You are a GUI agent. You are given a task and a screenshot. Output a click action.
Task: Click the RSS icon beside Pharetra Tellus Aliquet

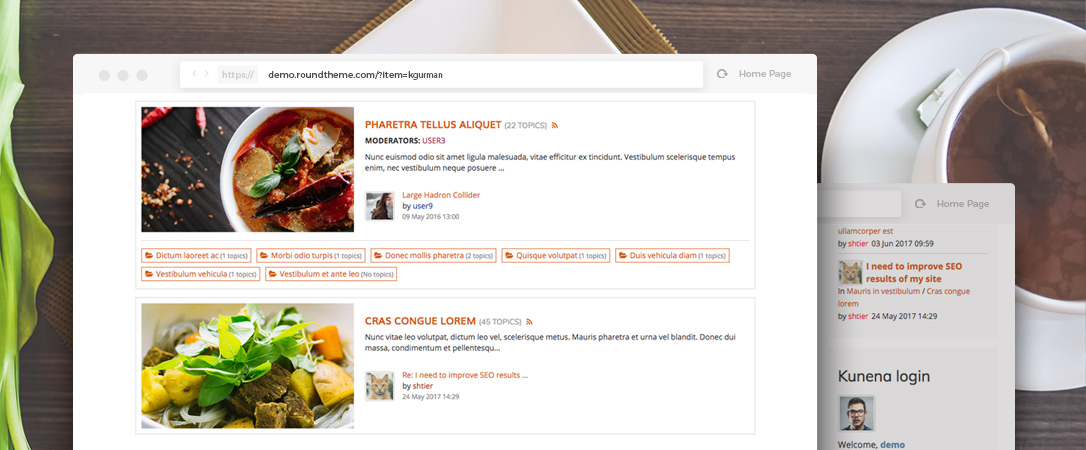[x=555, y=126]
